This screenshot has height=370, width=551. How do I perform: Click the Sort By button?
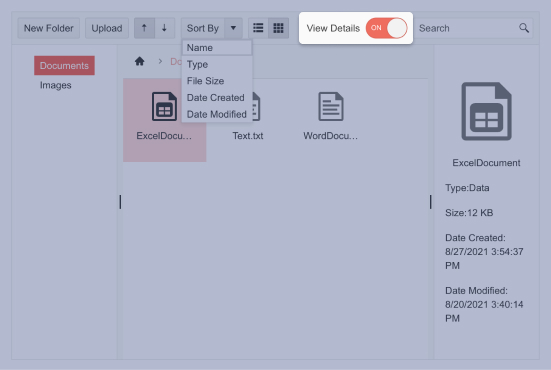point(202,28)
